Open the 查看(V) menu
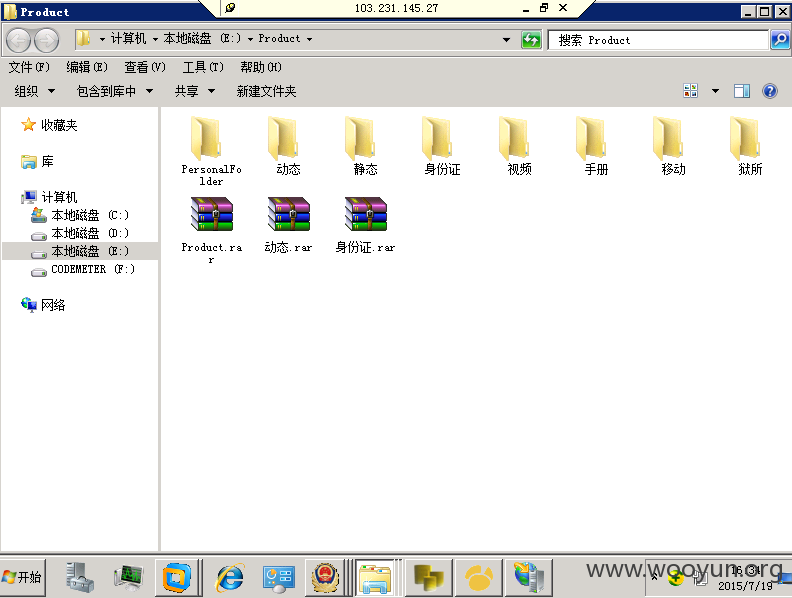 pyautogui.click(x=145, y=67)
